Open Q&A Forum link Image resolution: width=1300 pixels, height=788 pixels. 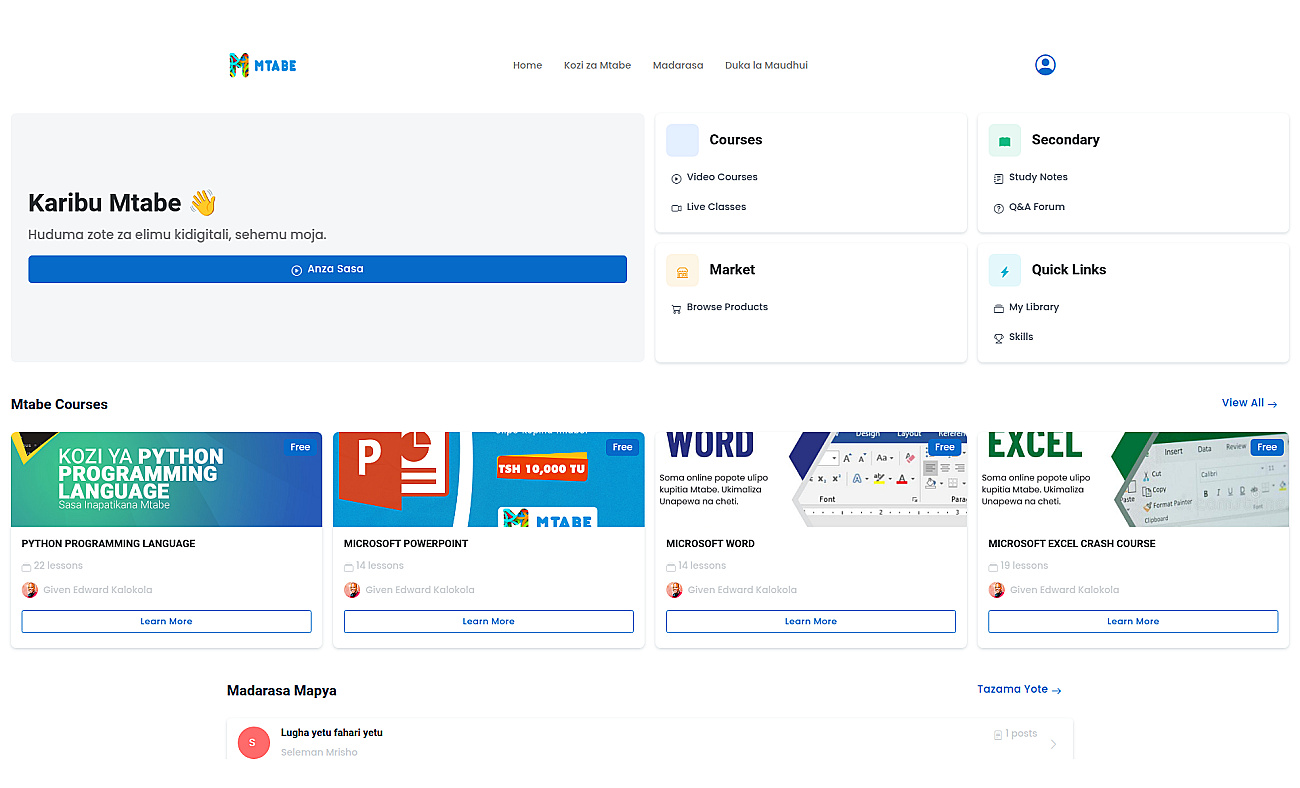click(1037, 207)
